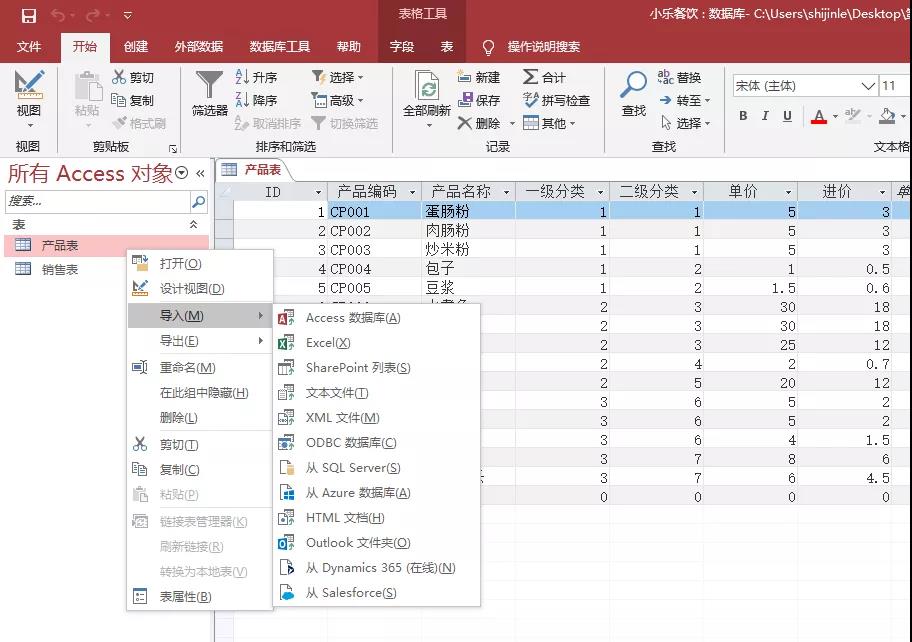Open 导出(E) submenu in context menu
Image resolution: width=912 pixels, height=642 pixels.
[200, 341]
